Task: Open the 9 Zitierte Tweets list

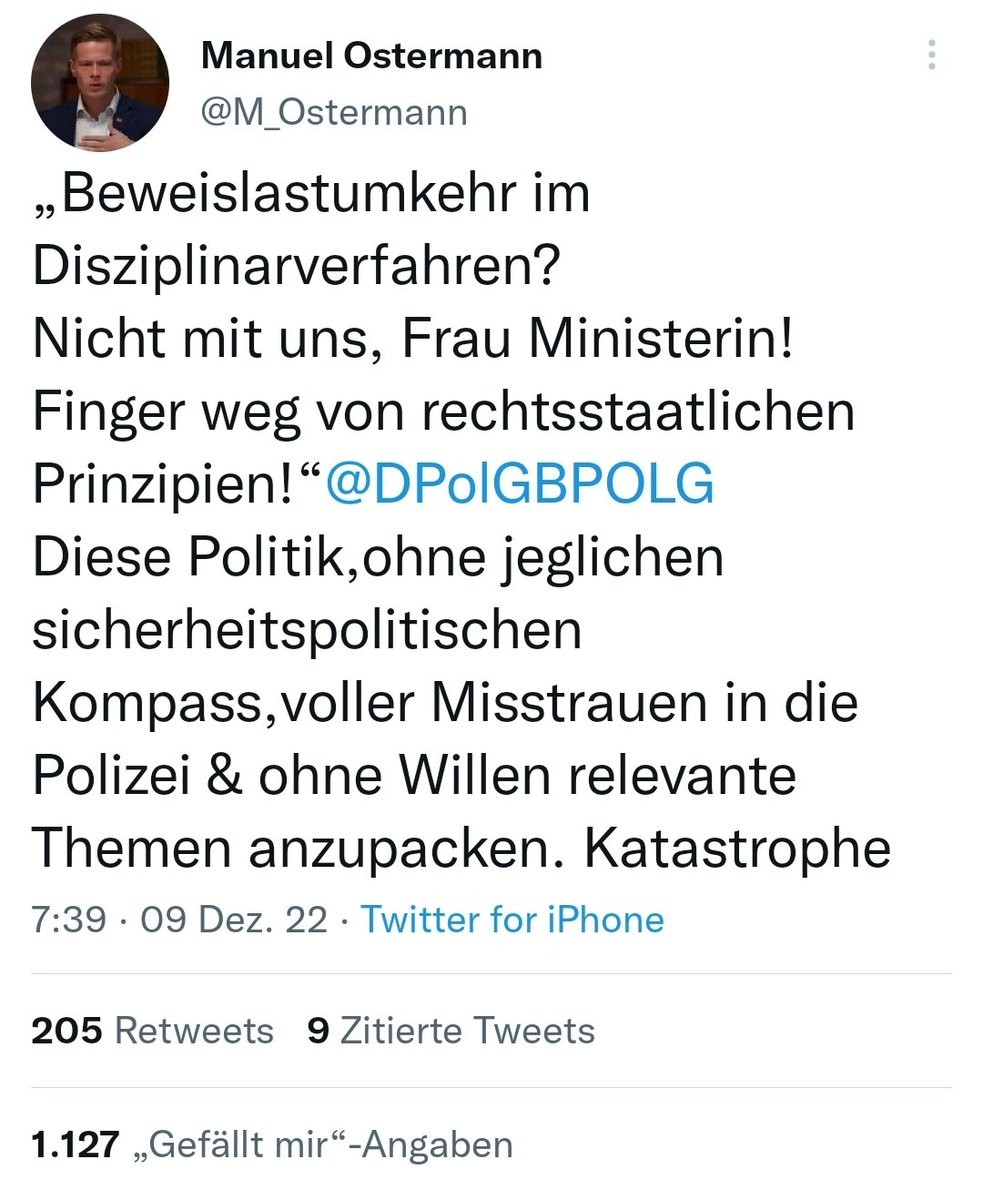Action: [451, 1030]
